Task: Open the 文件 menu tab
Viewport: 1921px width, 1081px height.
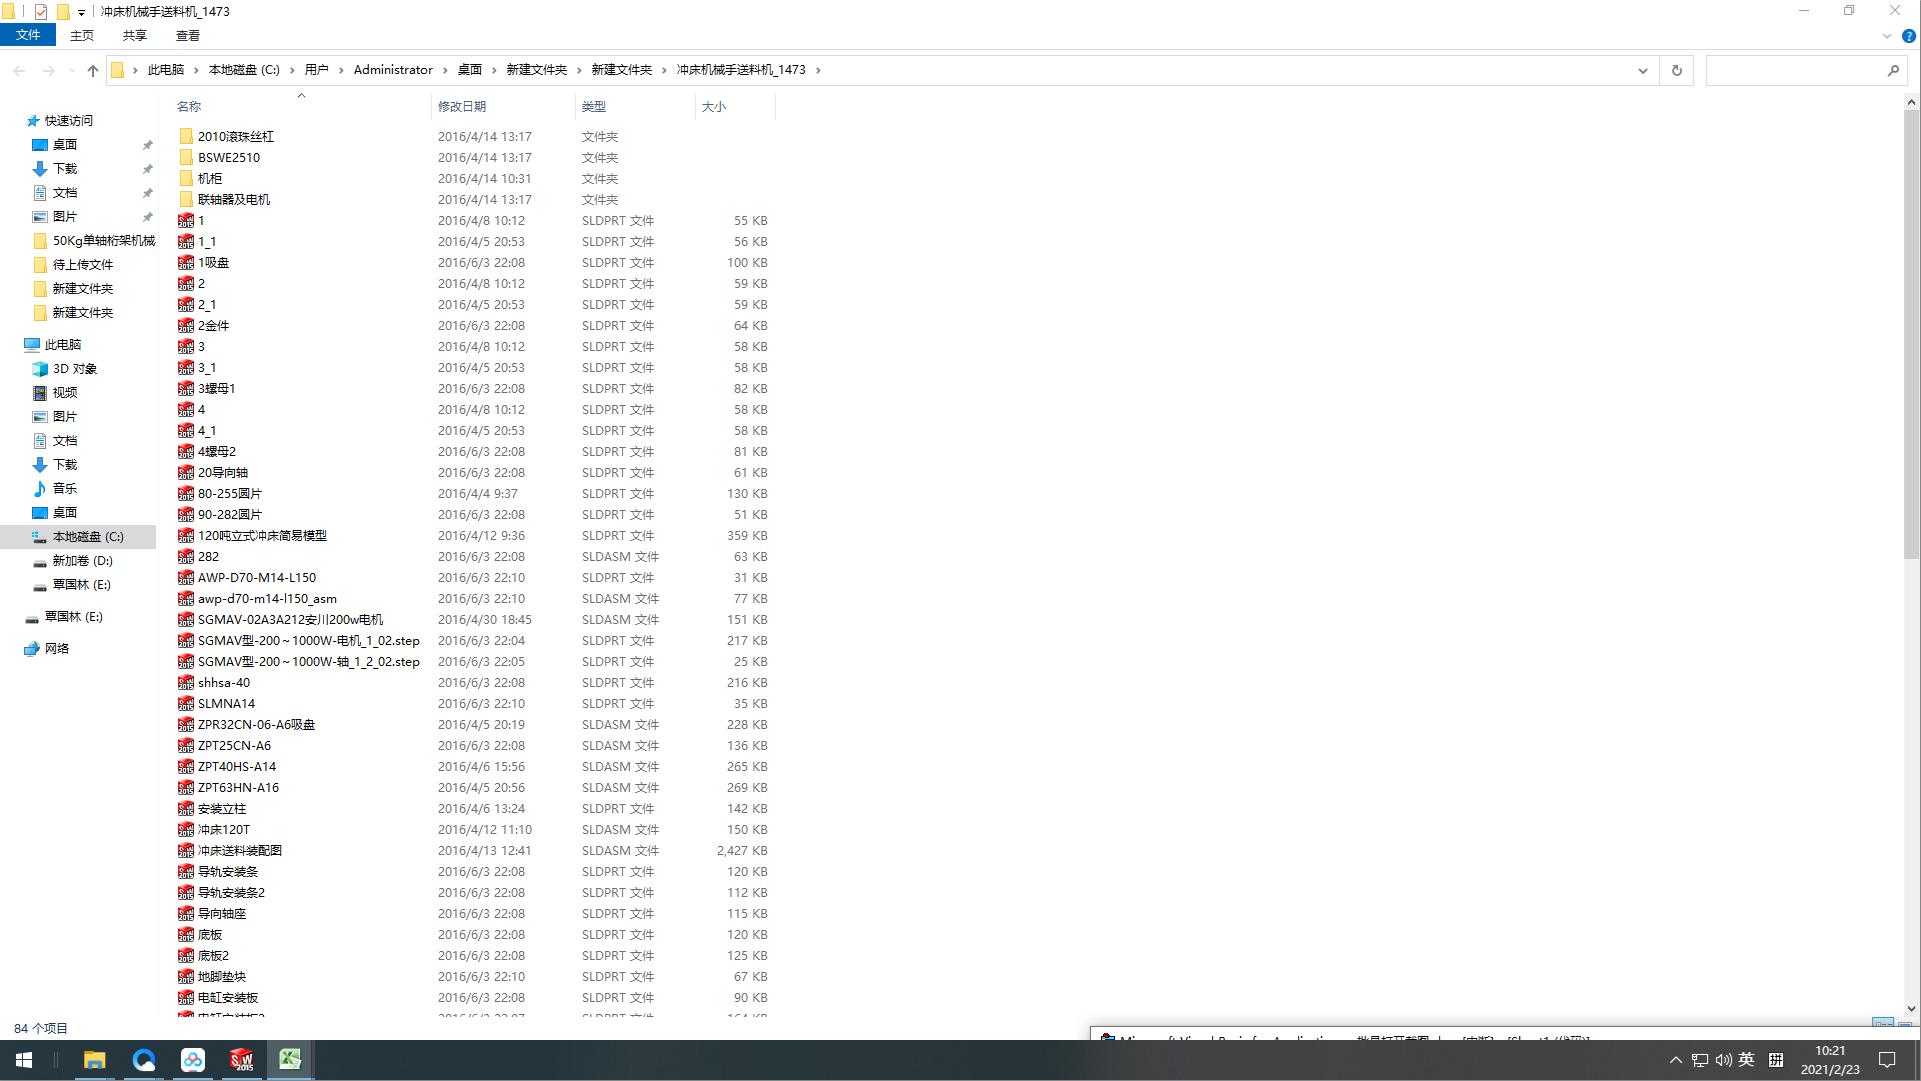Action: click(x=28, y=35)
